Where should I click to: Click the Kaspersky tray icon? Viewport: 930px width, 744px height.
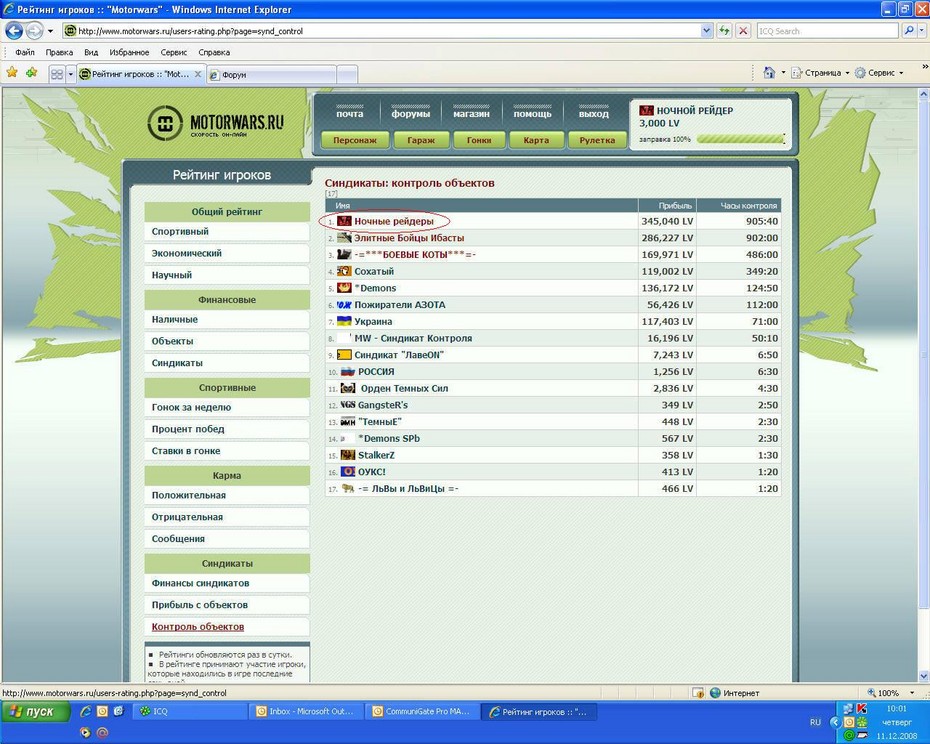click(861, 708)
